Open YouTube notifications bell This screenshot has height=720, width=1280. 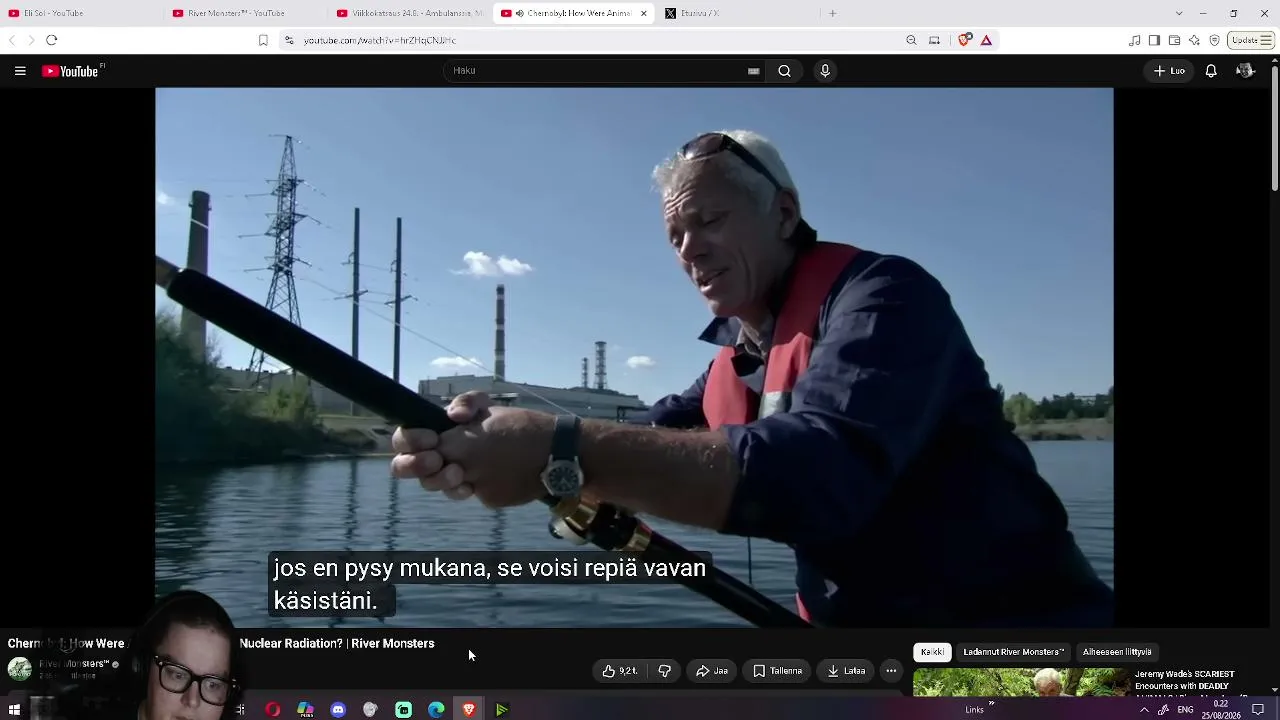click(1211, 71)
